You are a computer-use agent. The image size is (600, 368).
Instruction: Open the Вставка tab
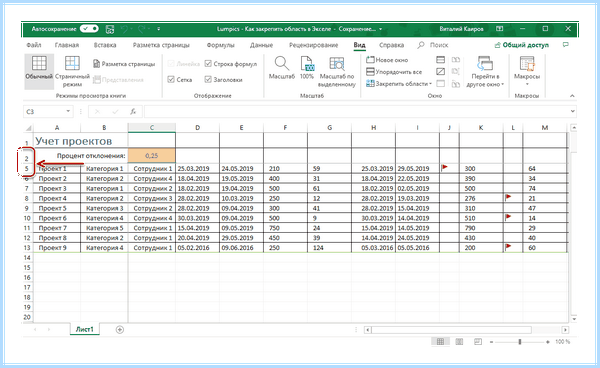[105, 45]
